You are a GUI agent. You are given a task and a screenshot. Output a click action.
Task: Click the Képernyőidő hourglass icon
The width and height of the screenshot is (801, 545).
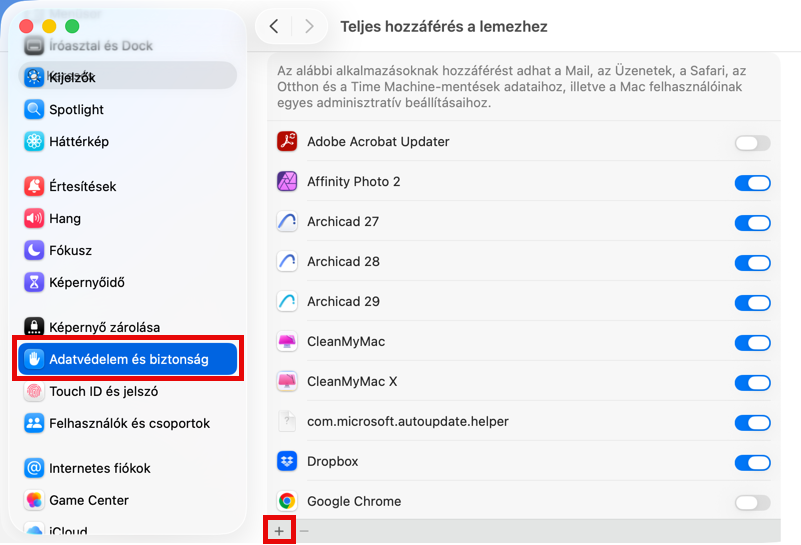click(34, 282)
